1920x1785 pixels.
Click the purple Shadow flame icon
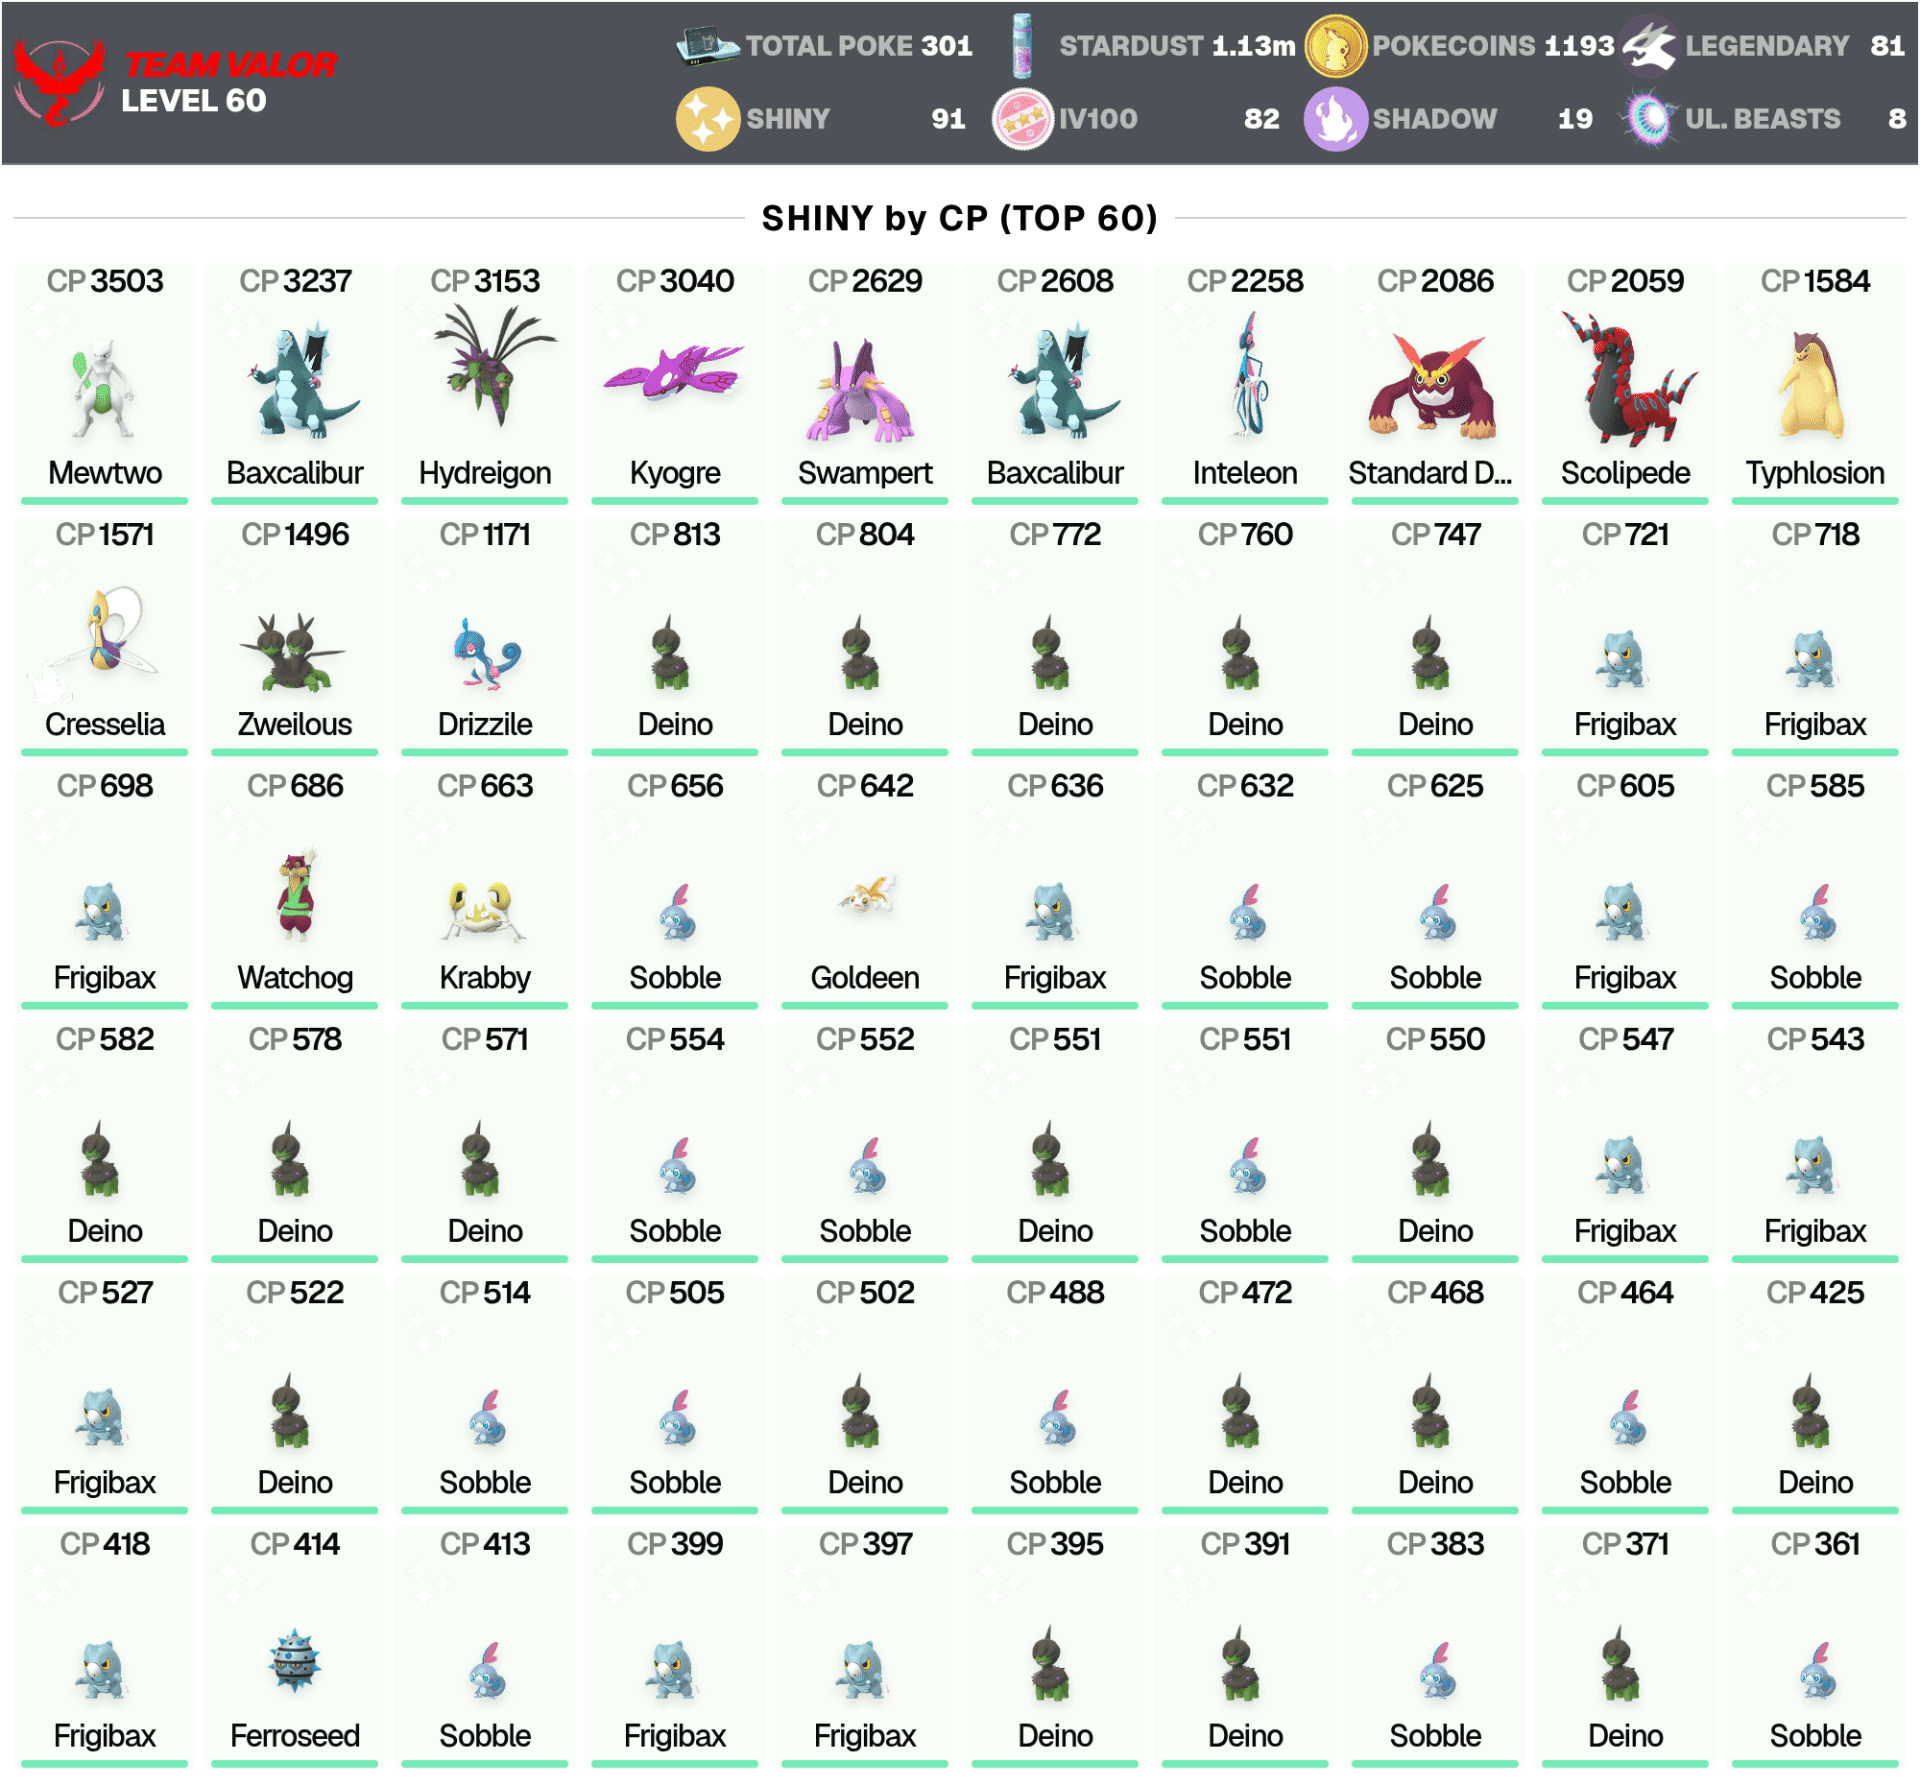pos(1335,119)
